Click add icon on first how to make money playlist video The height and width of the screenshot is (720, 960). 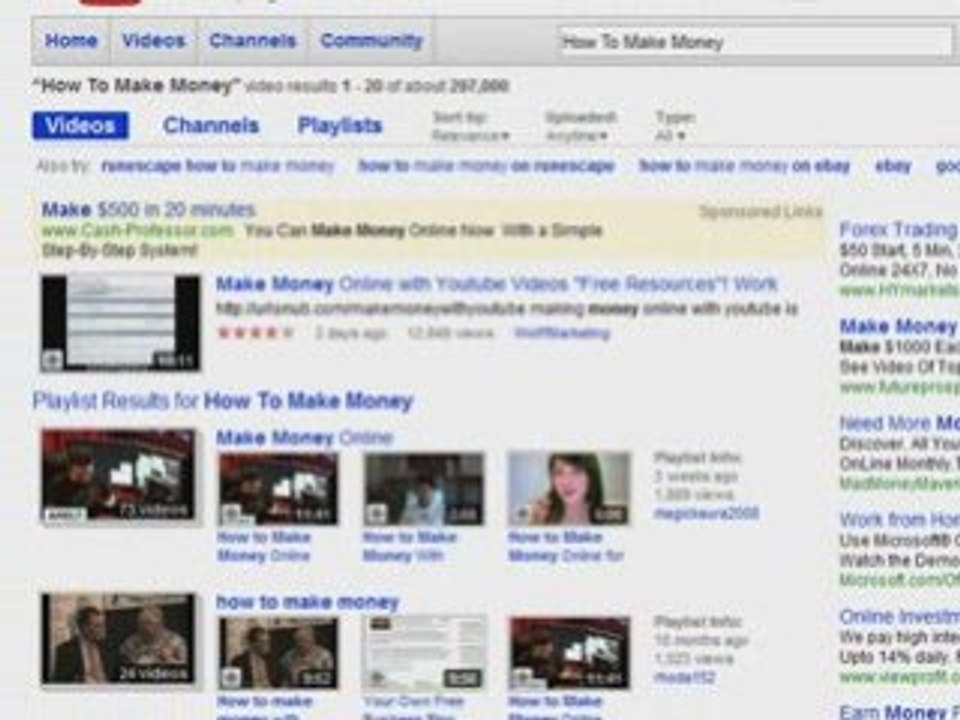[x=230, y=678]
